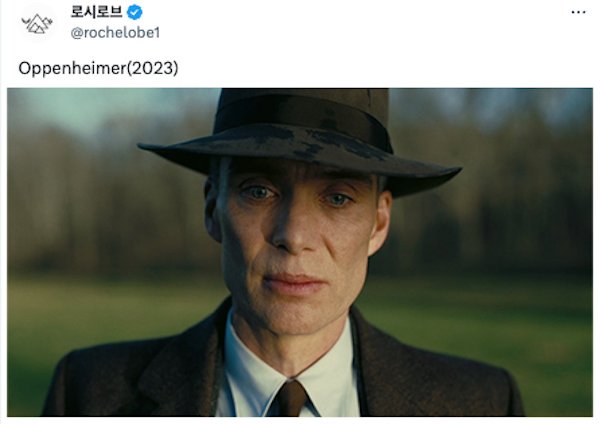Click the man's visible ear in the photo
Screen dimensions: 600x424
click(x=380, y=222)
